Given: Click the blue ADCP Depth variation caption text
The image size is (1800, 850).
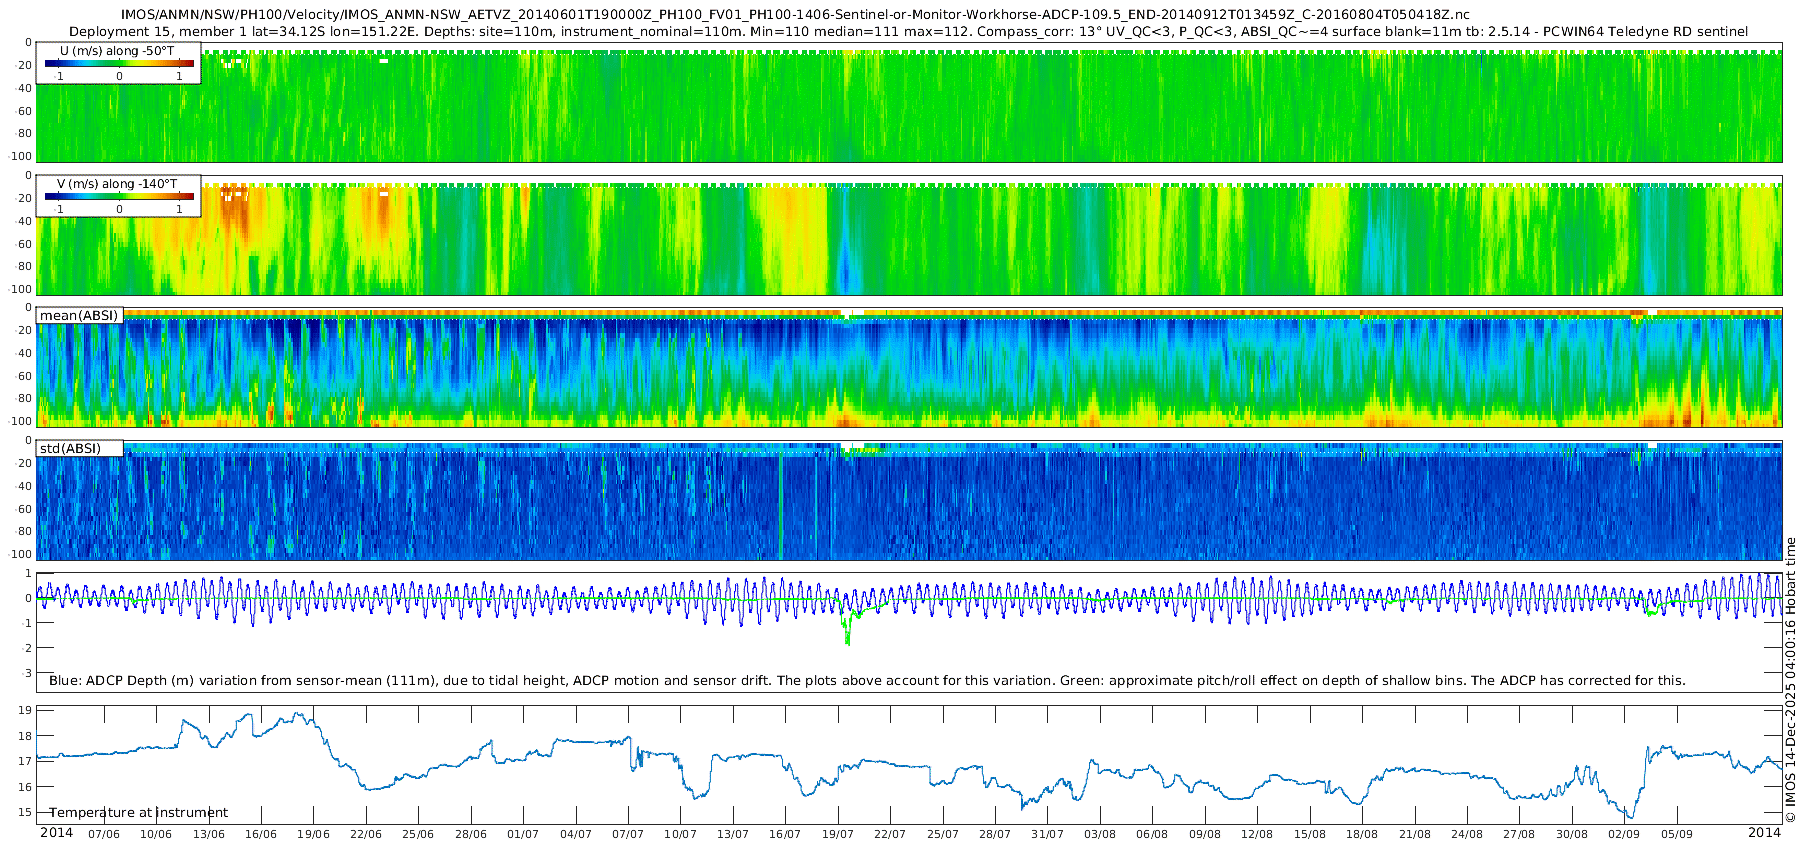Looking at the screenshot, I should pos(867,680).
